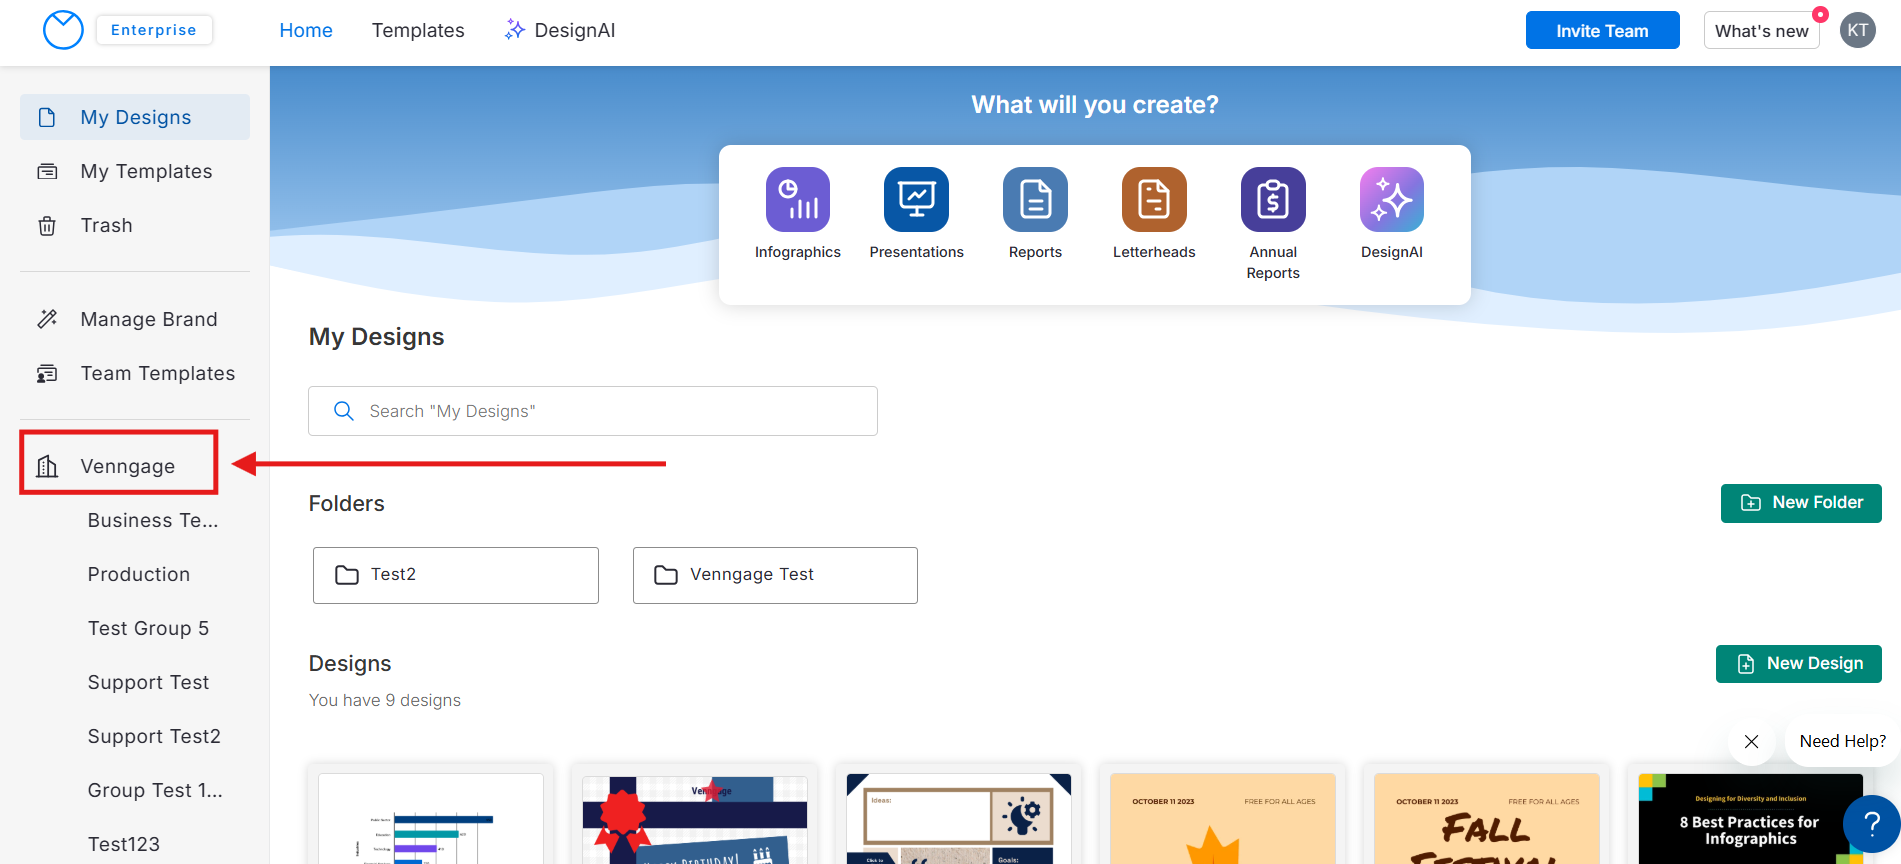The height and width of the screenshot is (864, 1901).
Task: Open the Presentations design type
Action: click(916, 199)
